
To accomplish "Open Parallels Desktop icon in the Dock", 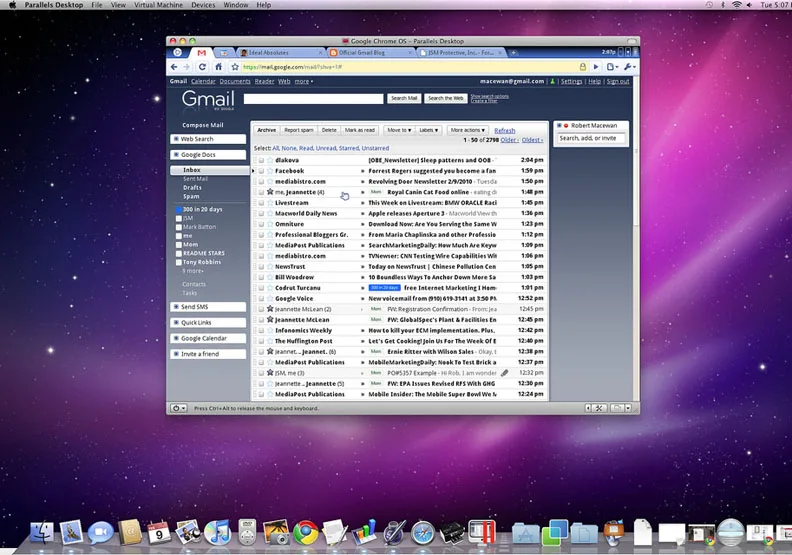I will (x=482, y=532).
